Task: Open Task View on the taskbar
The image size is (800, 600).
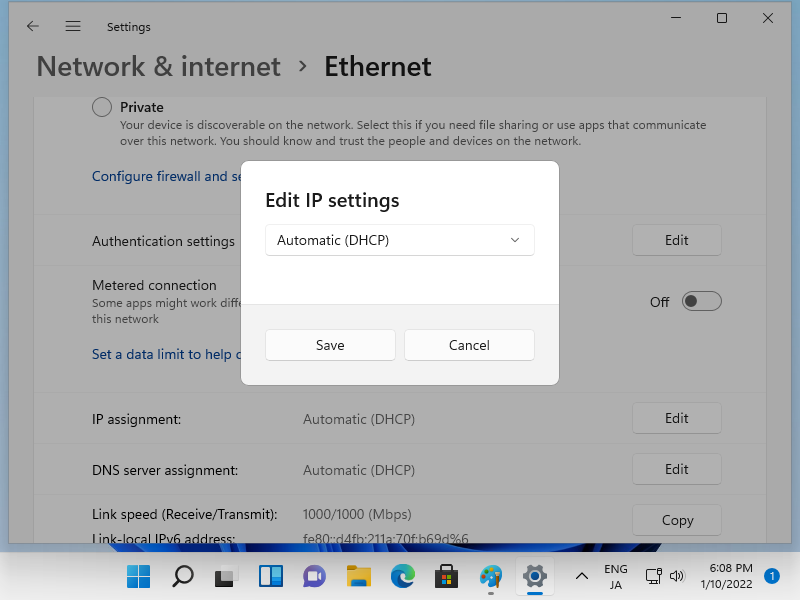Action: [227, 576]
